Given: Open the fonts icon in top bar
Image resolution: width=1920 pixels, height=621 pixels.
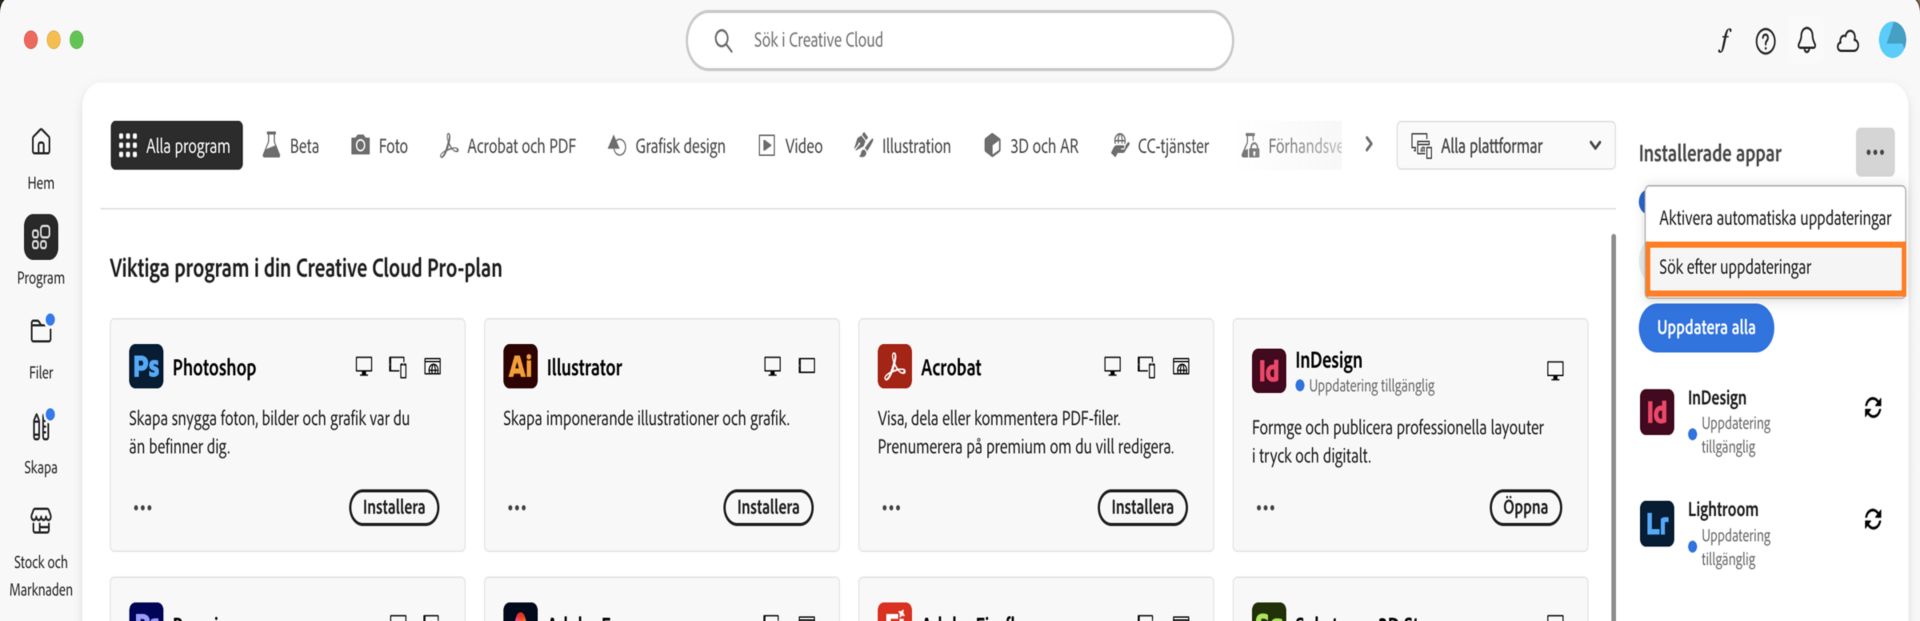Looking at the screenshot, I should click(1725, 40).
